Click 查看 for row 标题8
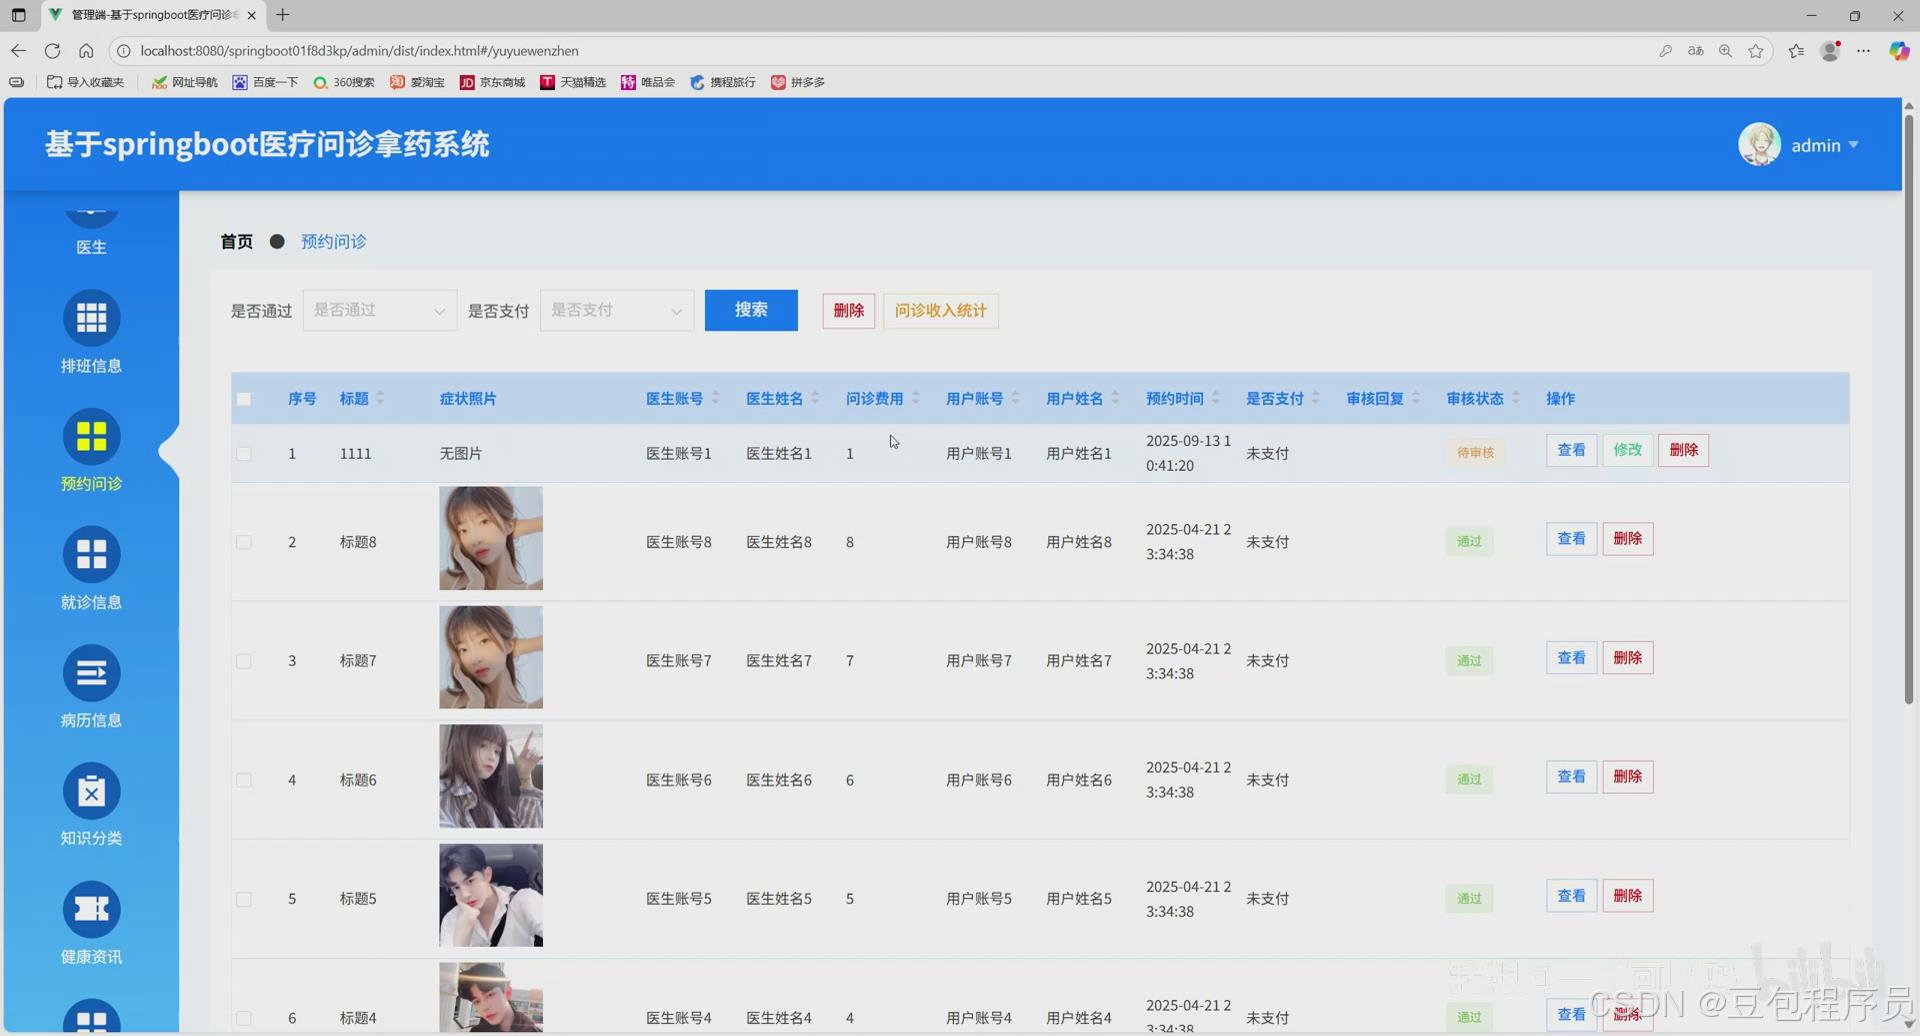This screenshot has height=1036, width=1920. (x=1571, y=539)
